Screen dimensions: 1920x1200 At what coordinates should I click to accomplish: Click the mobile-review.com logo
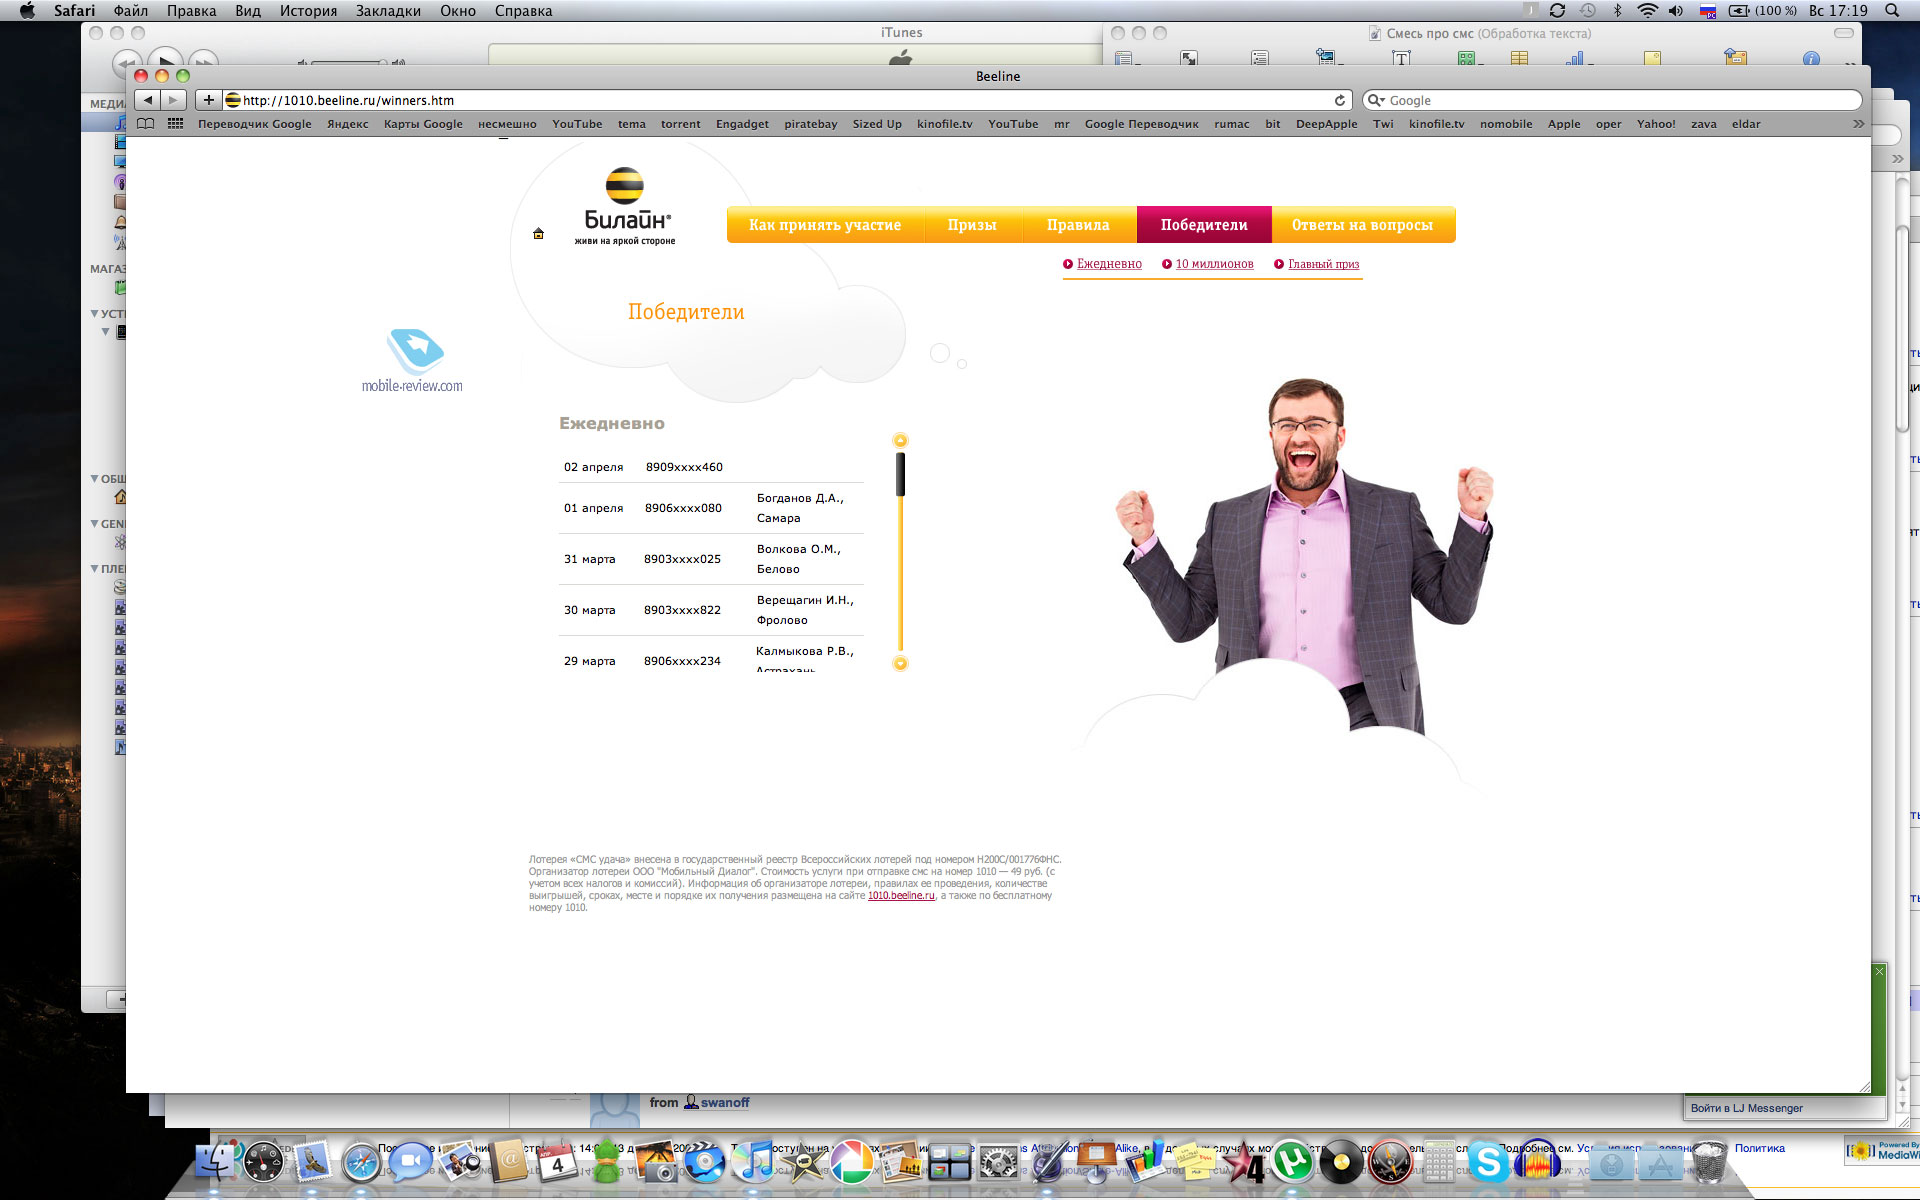(412, 361)
